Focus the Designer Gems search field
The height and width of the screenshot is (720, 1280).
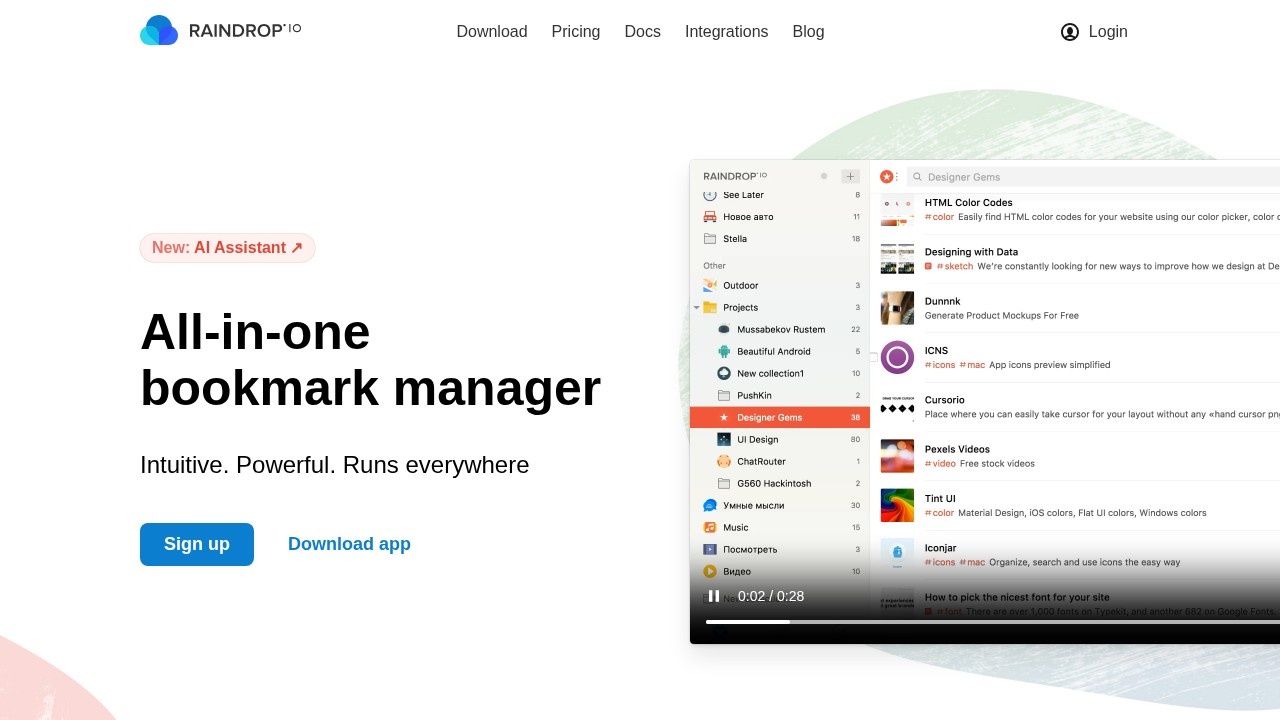(x=1093, y=177)
